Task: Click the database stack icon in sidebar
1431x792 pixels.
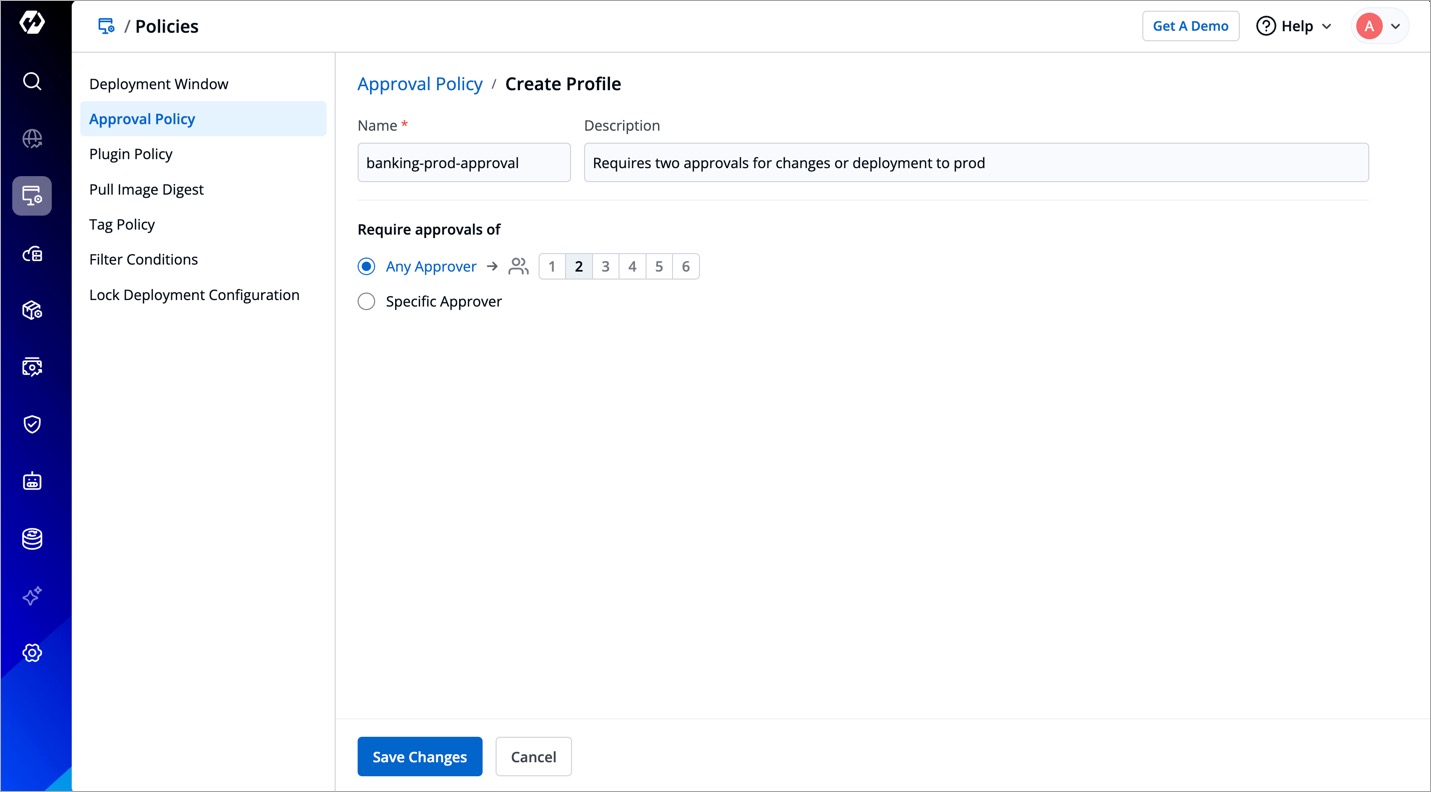Action: tap(32, 539)
